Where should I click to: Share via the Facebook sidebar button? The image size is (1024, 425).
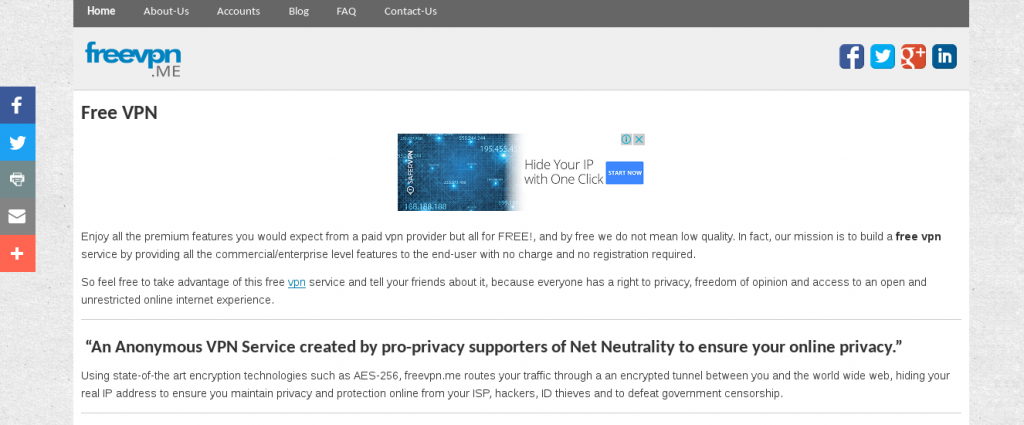17,105
